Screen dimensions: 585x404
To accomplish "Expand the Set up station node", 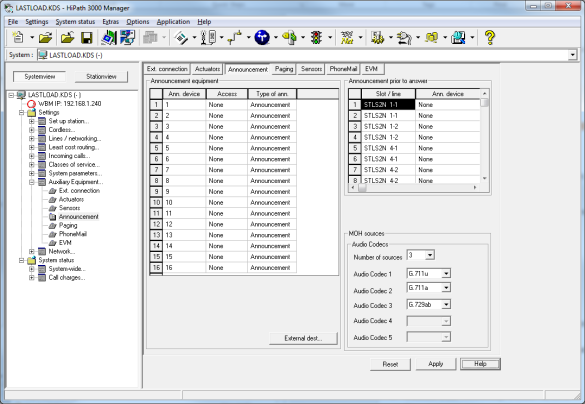I will [x=32, y=121].
